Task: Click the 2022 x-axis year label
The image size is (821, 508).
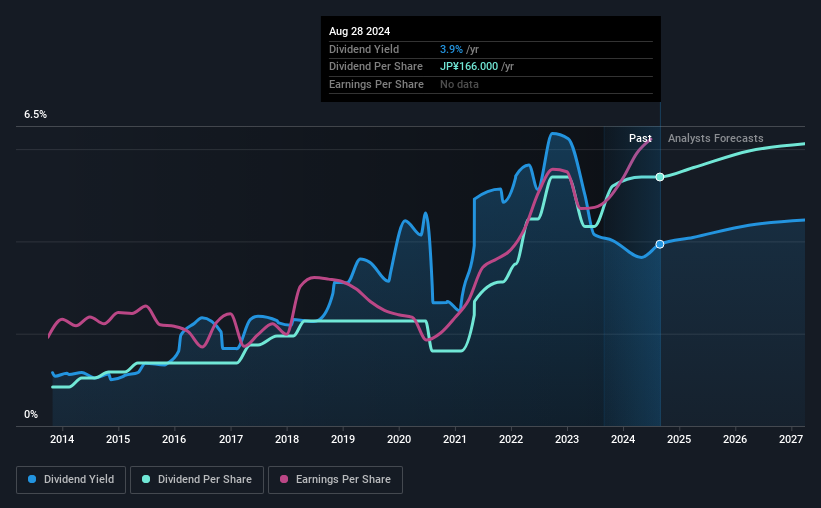Action: point(511,439)
